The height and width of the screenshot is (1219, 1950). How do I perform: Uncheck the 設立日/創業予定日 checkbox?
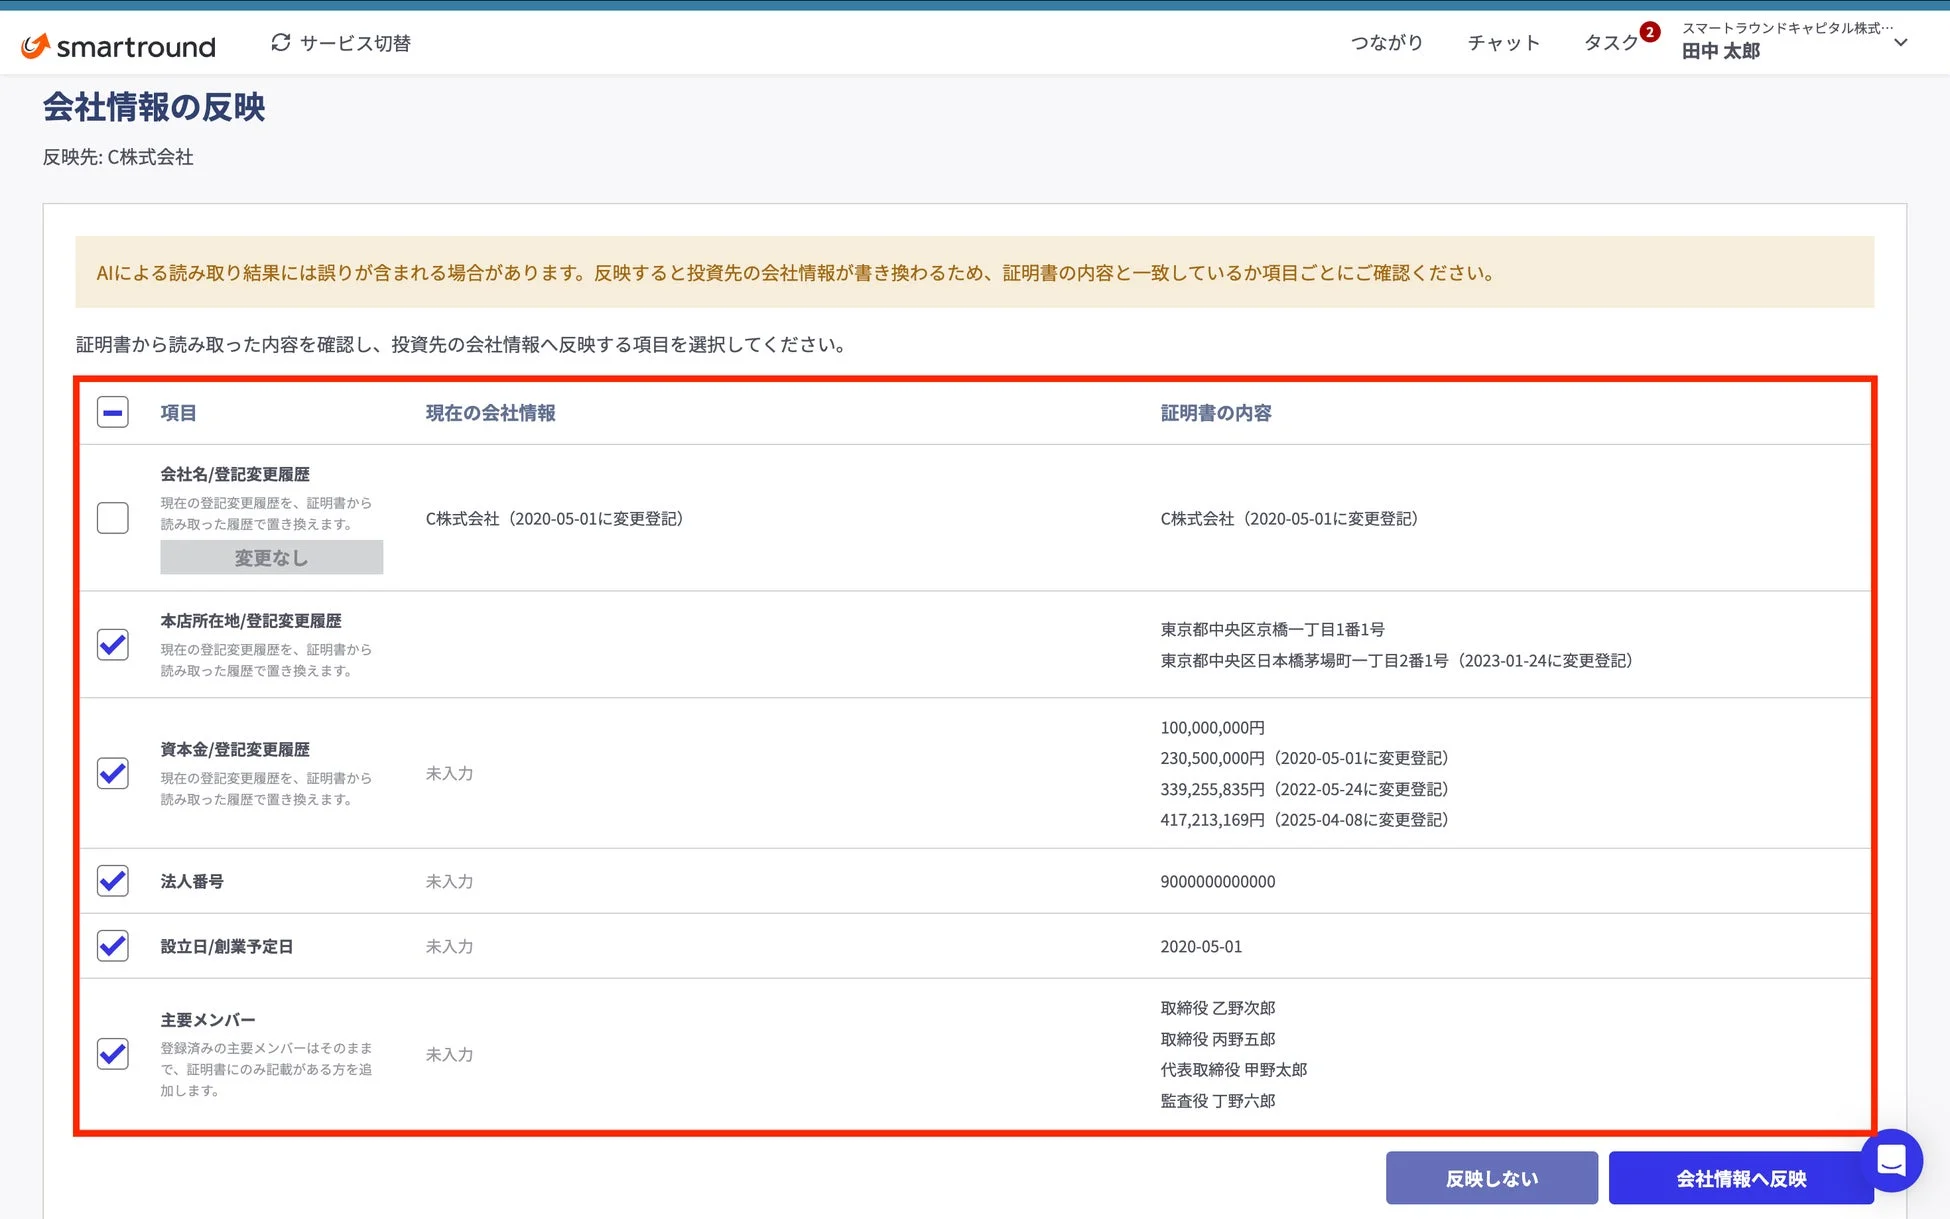113,946
